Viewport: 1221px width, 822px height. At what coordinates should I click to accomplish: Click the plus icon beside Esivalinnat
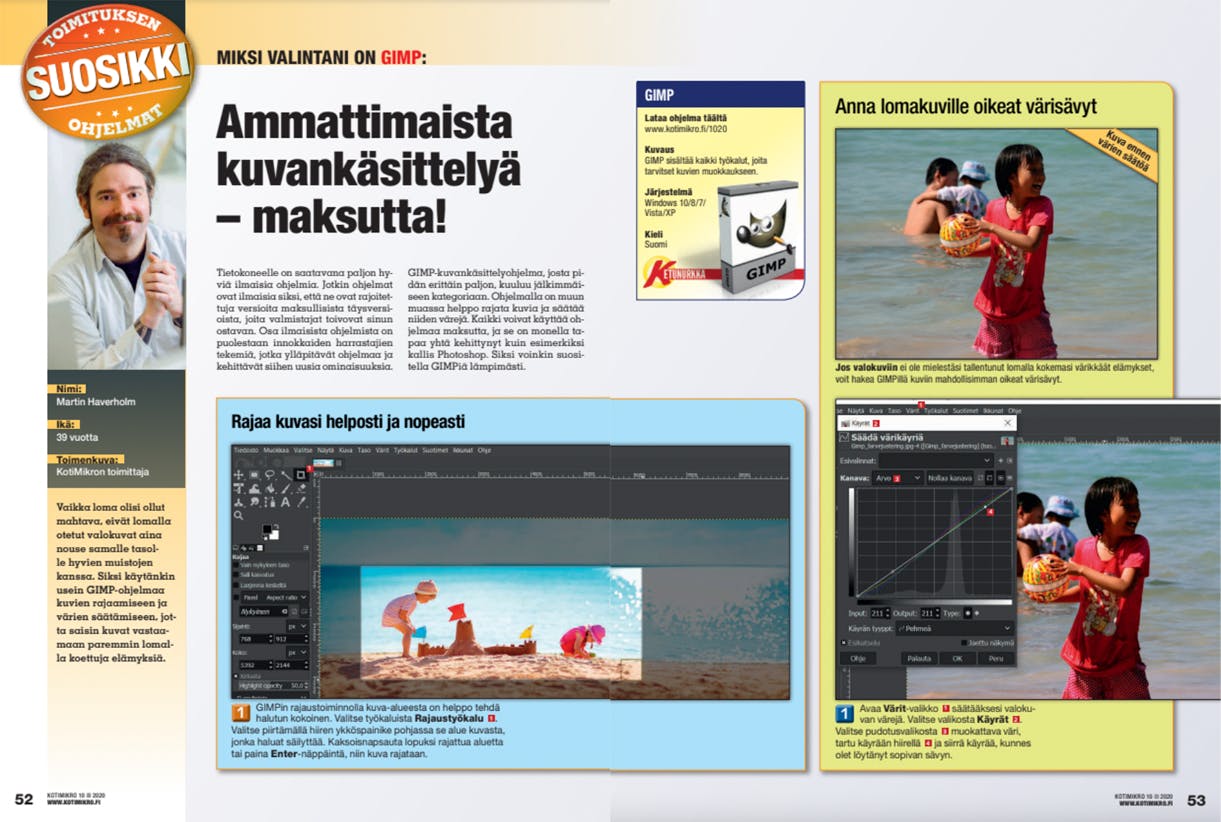[x=1000, y=460]
